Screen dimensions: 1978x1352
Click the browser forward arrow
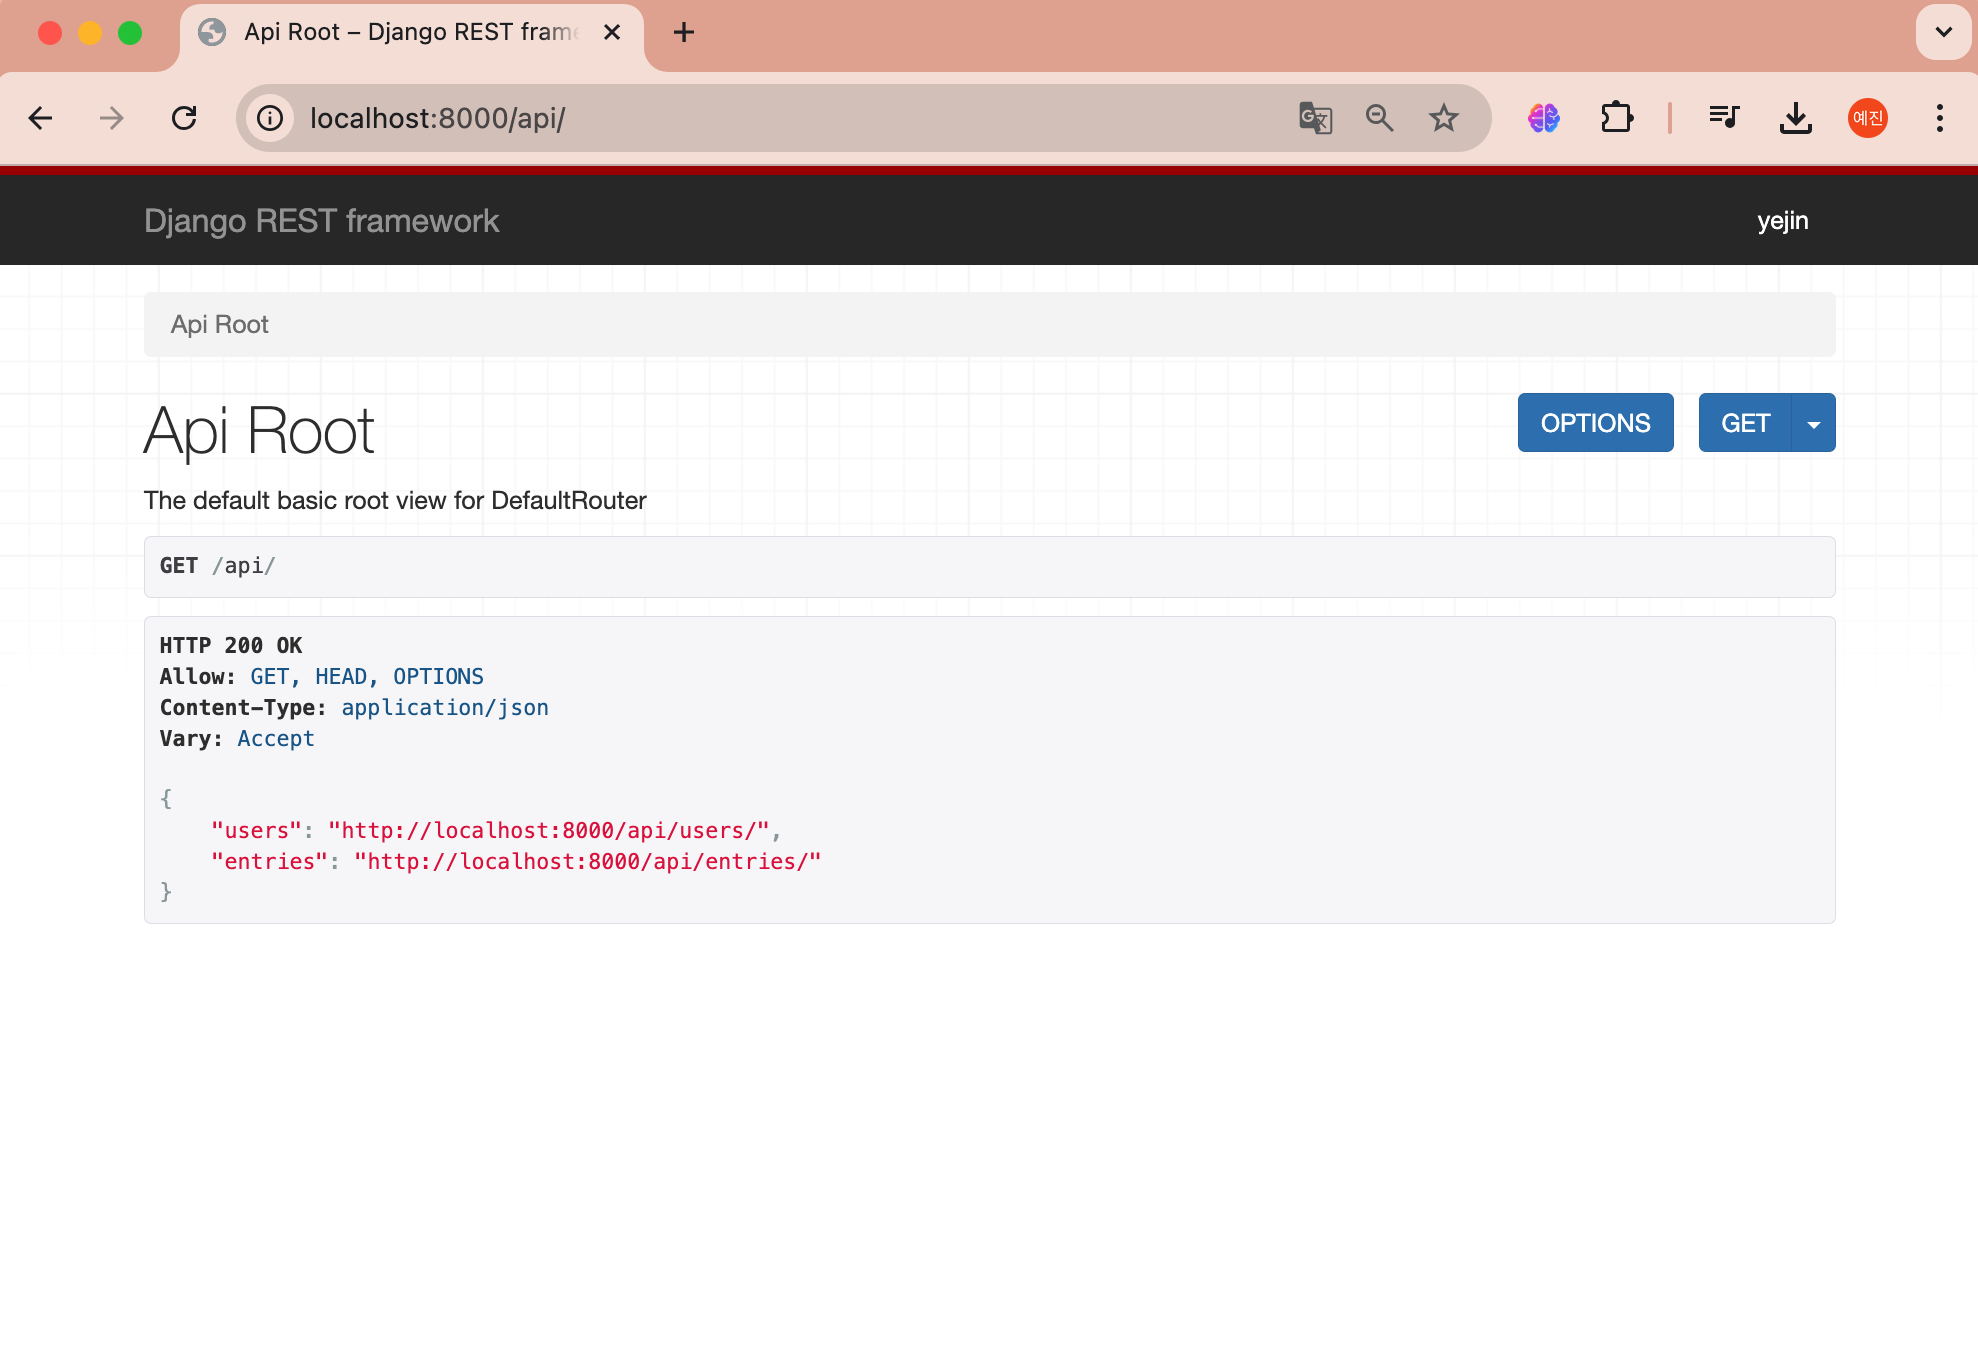click(112, 118)
